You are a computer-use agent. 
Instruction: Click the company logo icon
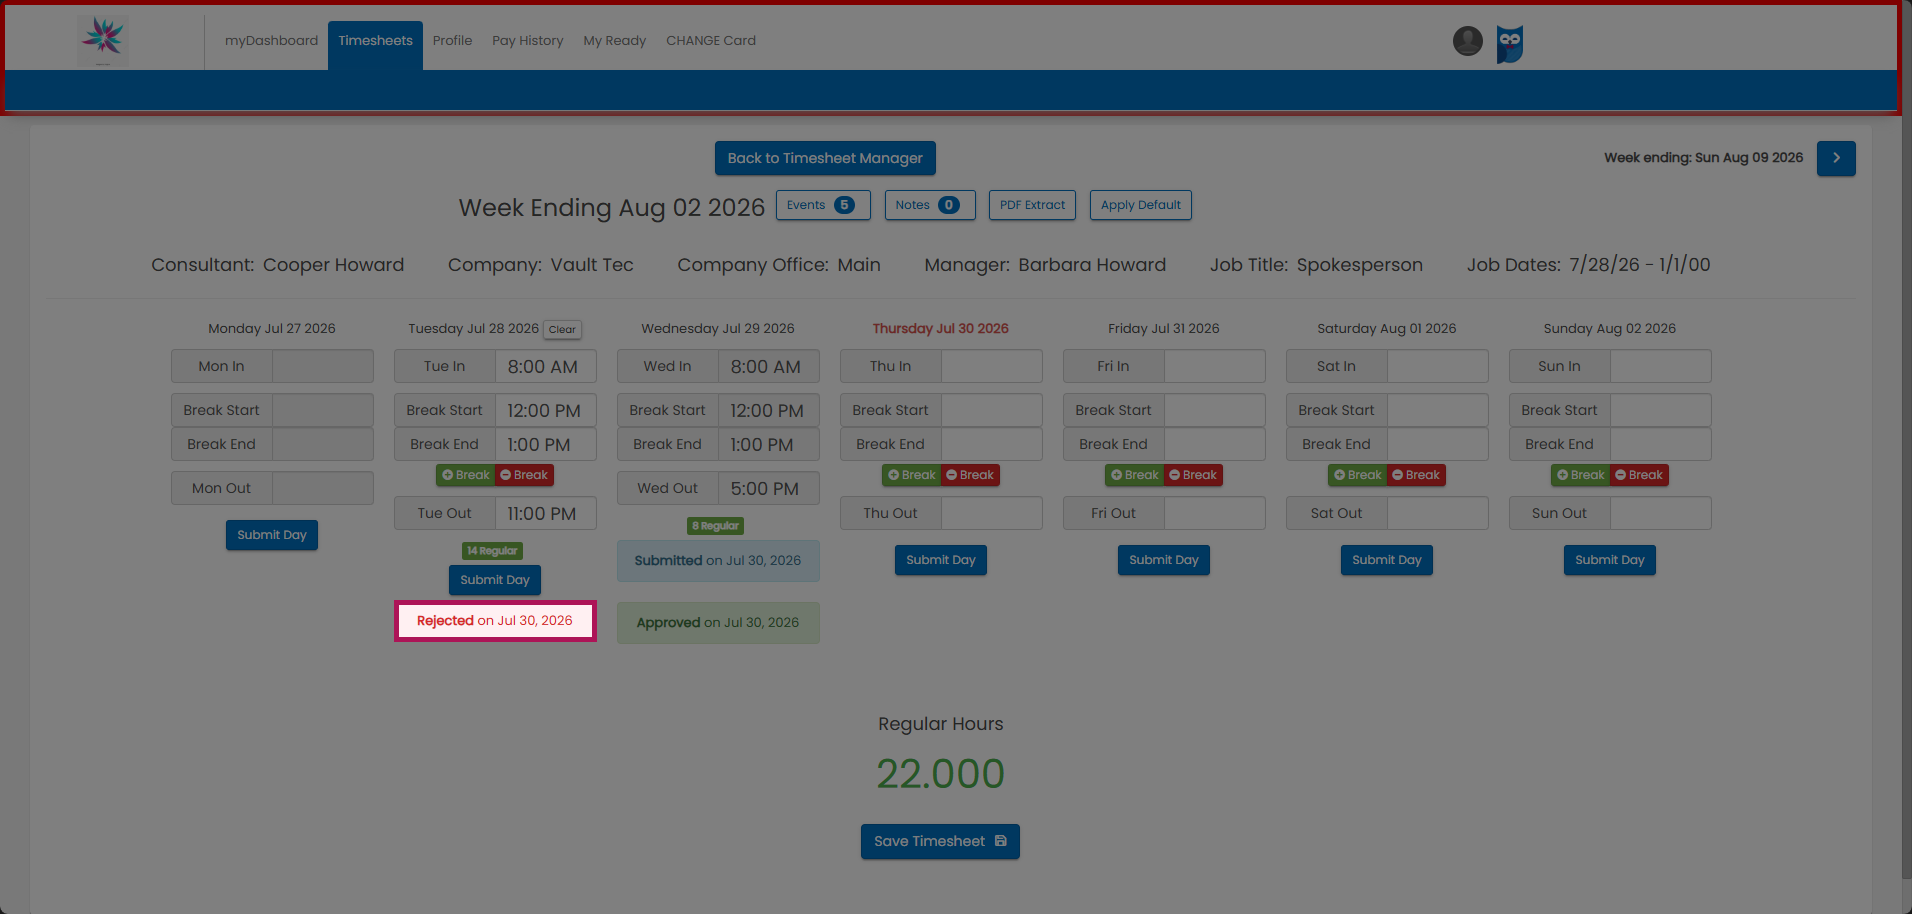103,40
